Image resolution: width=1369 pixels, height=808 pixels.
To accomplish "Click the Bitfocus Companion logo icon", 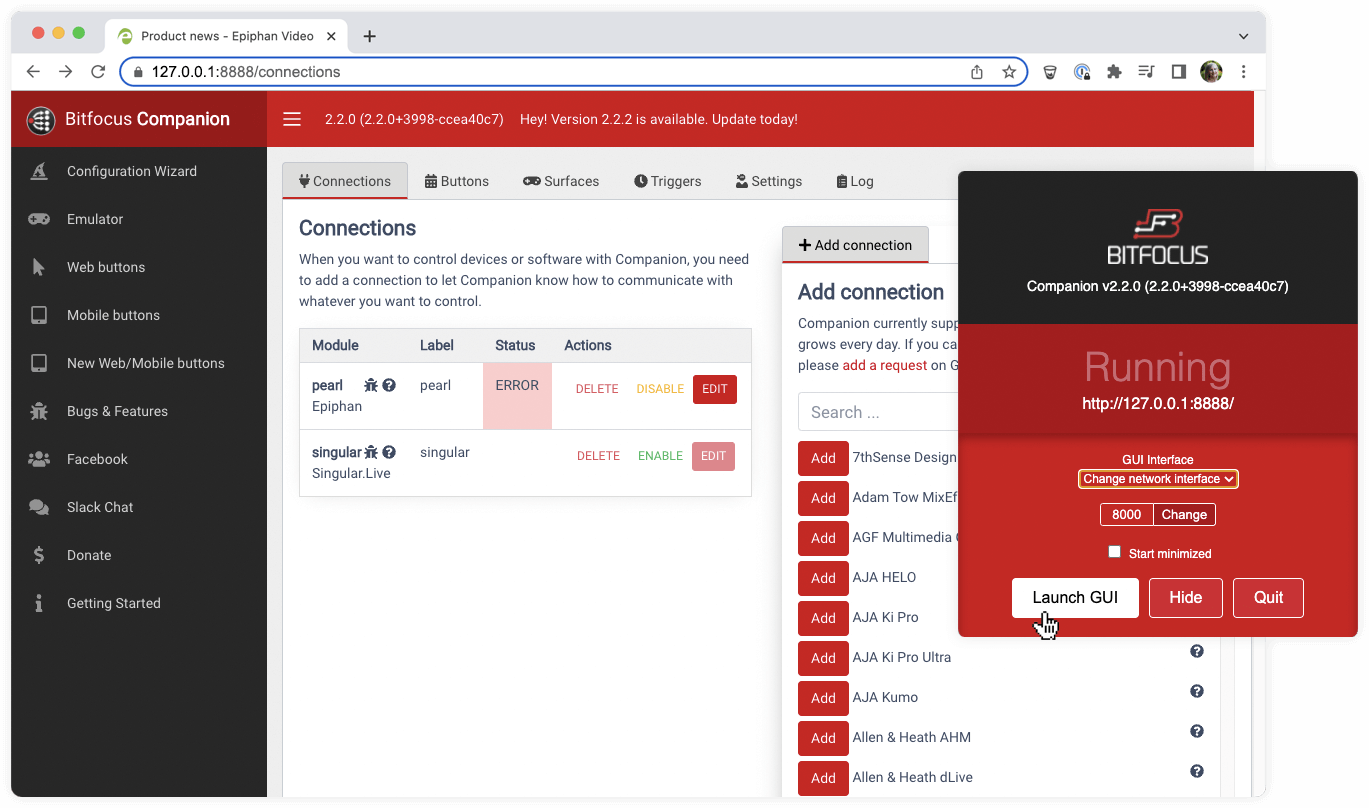I will tap(41, 120).
